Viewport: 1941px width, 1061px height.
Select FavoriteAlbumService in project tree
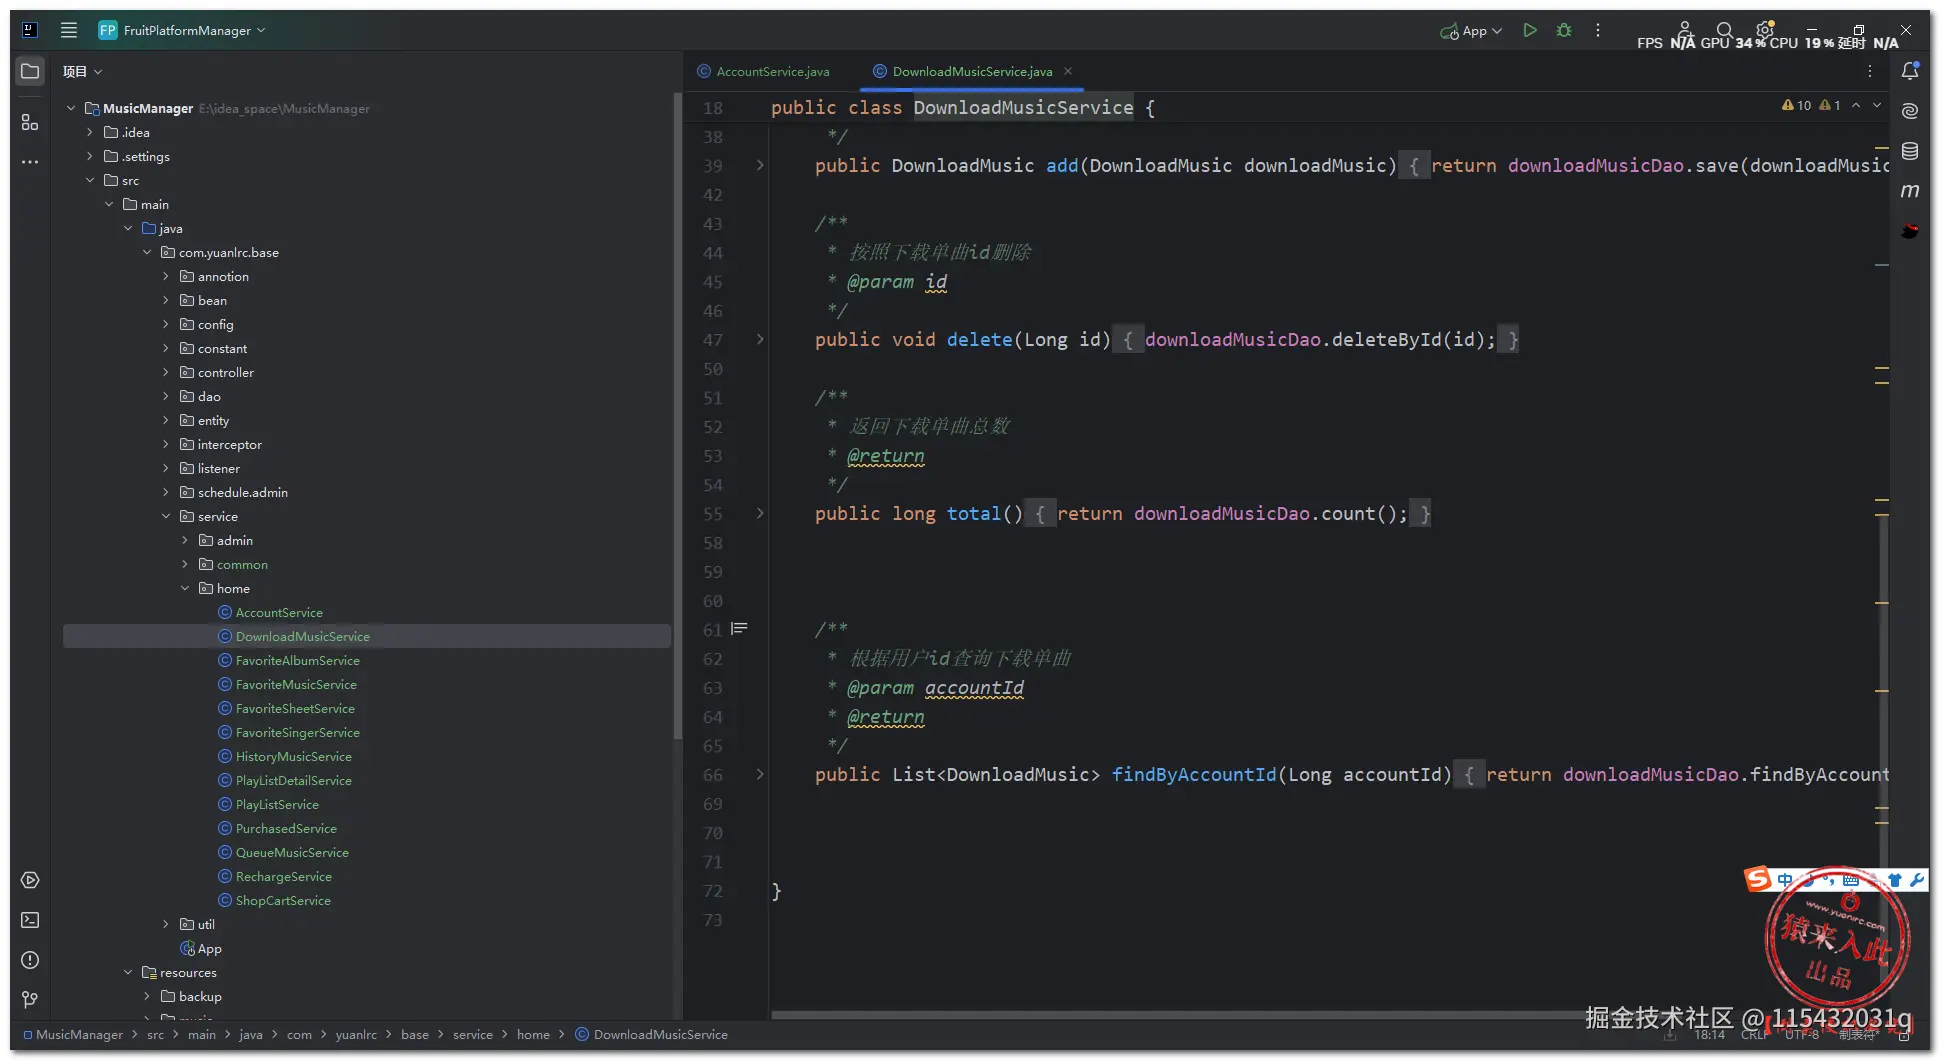coord(367,660)
